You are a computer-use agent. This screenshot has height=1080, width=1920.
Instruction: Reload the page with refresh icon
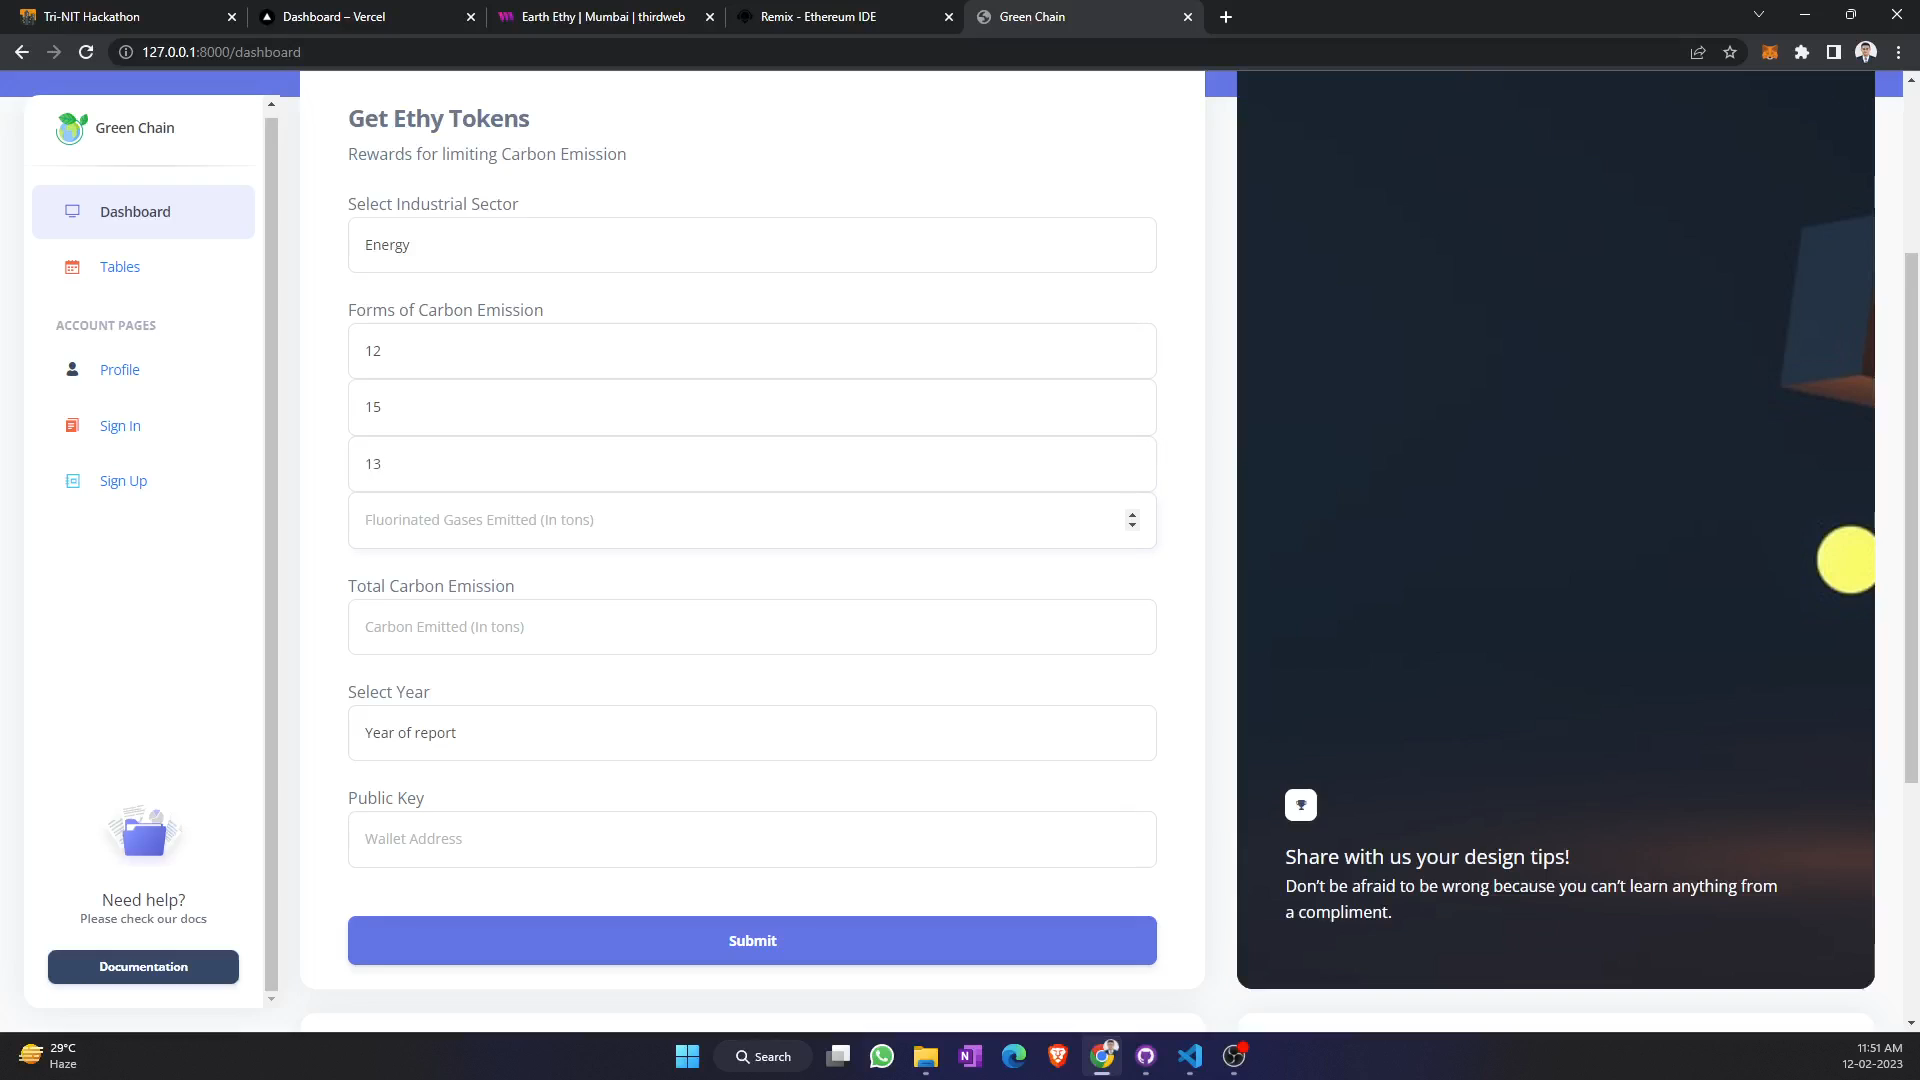86,52
